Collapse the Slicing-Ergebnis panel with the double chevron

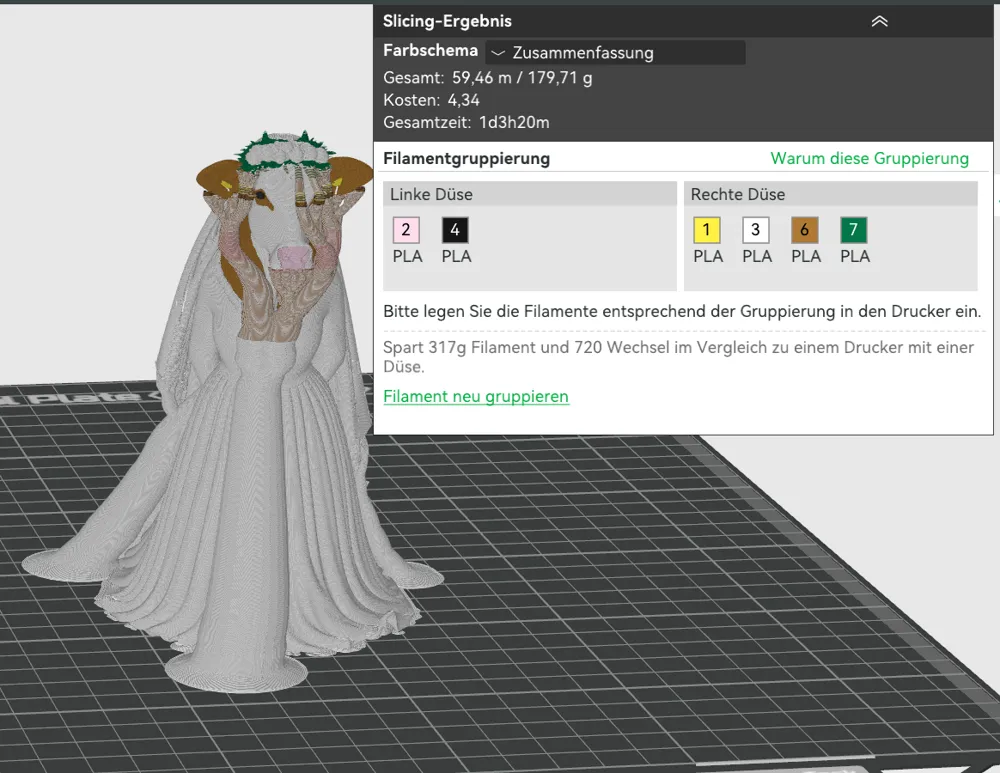point(879,21)
